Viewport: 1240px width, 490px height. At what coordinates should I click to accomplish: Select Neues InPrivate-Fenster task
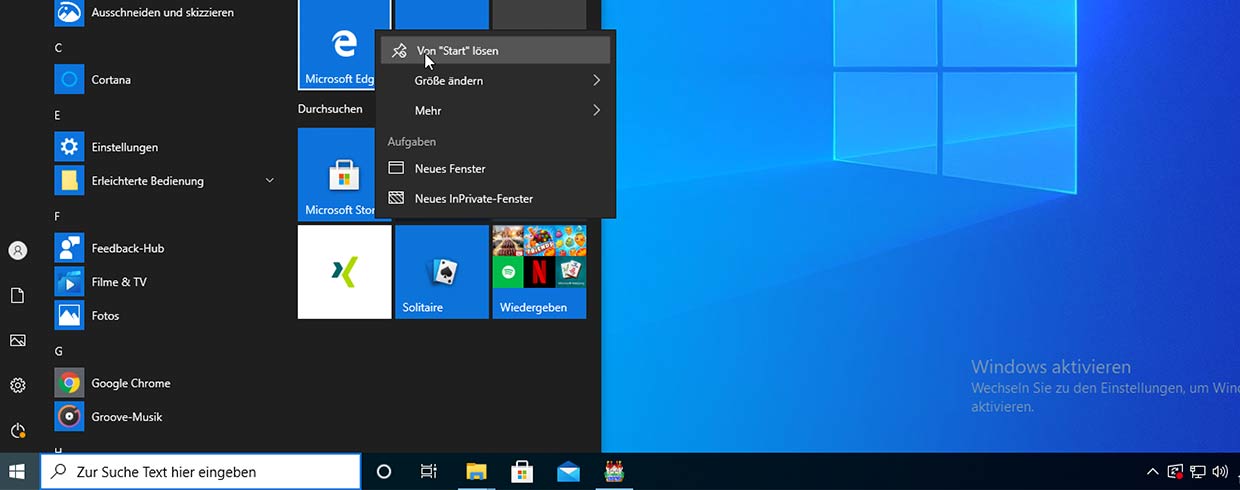point(495,198)
